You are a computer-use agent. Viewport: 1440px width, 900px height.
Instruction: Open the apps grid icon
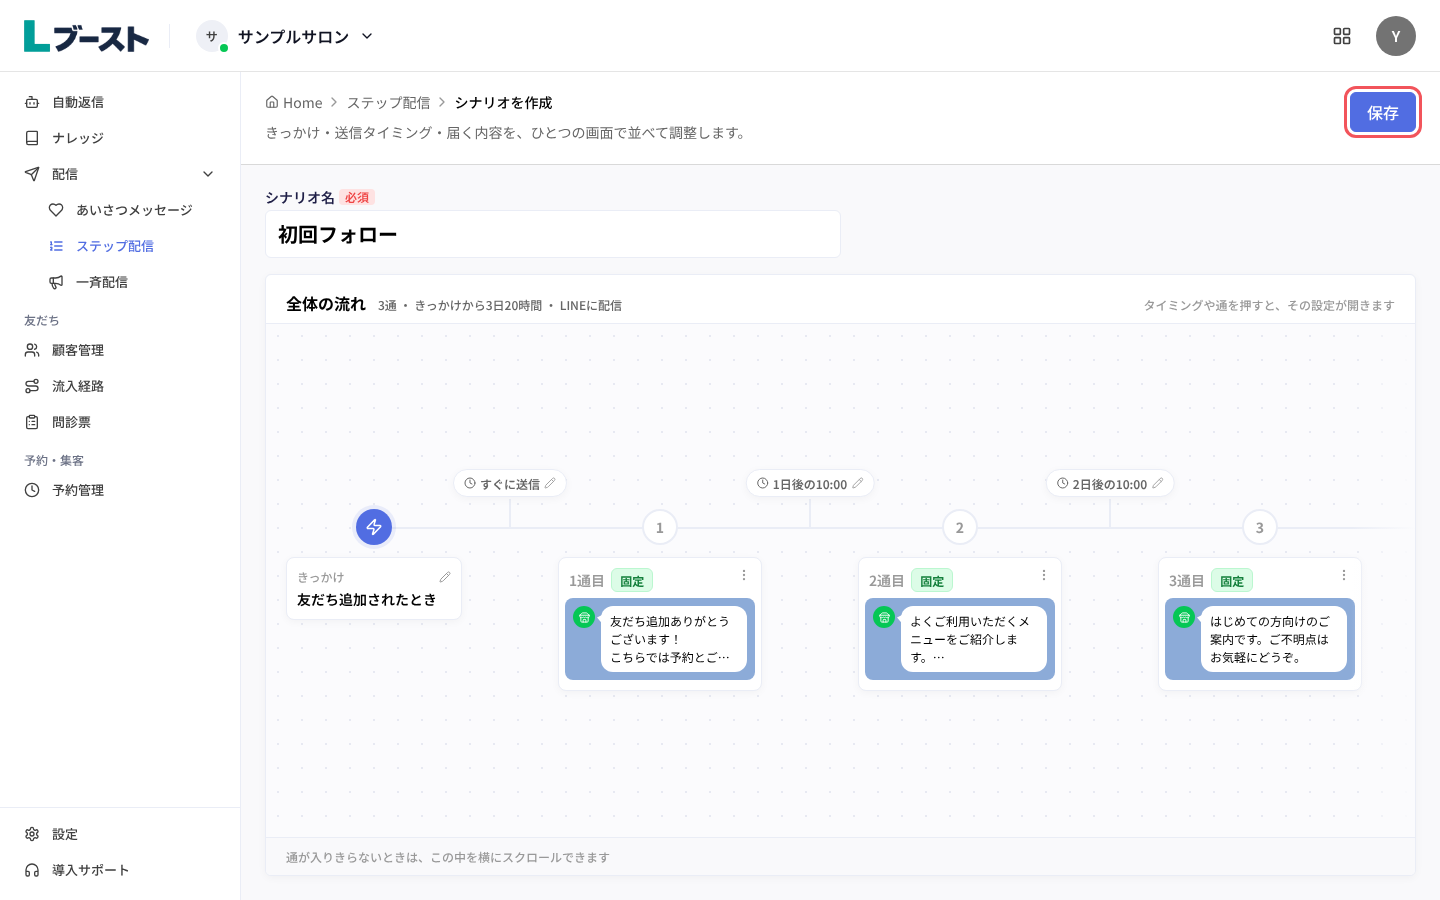[x=1342, y=36]
